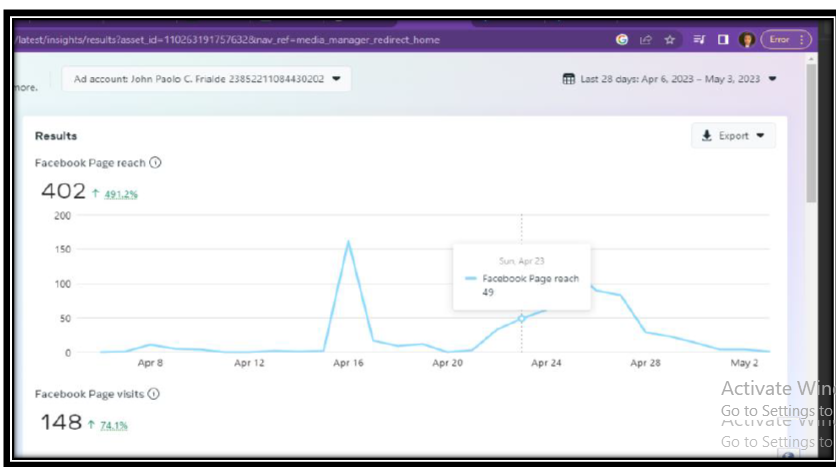The width and height of the screenshot is (836, 467).
Task: Click the 50 y-axis label
Action: pos(65,318)
